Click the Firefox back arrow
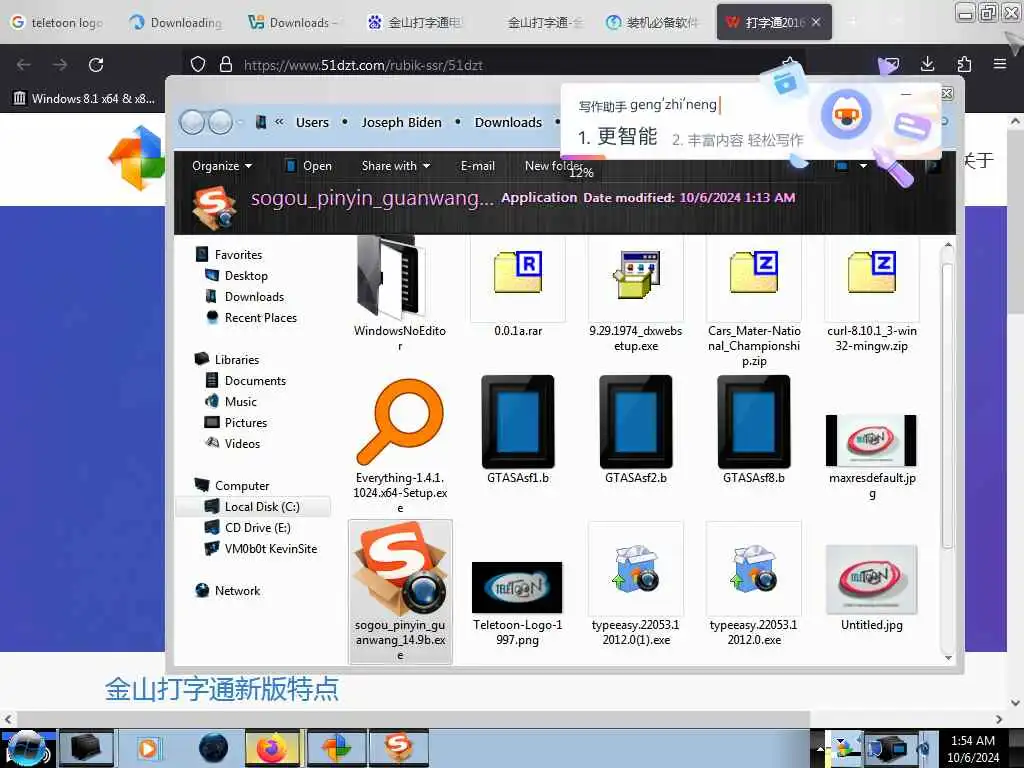 click(x=24, y=64)
